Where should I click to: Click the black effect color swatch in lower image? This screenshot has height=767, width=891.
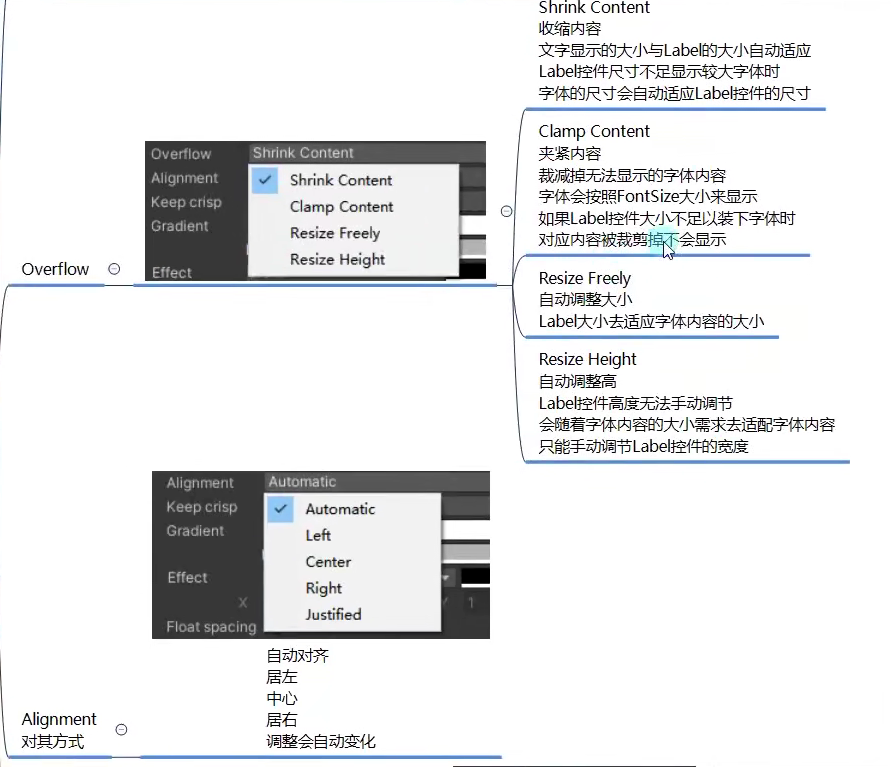click(475, 576)
